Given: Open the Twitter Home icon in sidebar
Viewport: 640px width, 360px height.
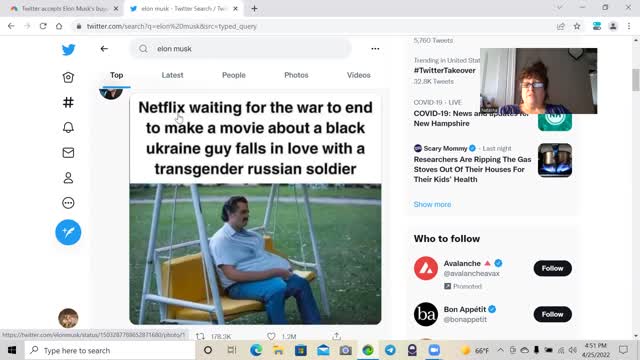Looking at the screenshot, I should click(x=68, y=77).
